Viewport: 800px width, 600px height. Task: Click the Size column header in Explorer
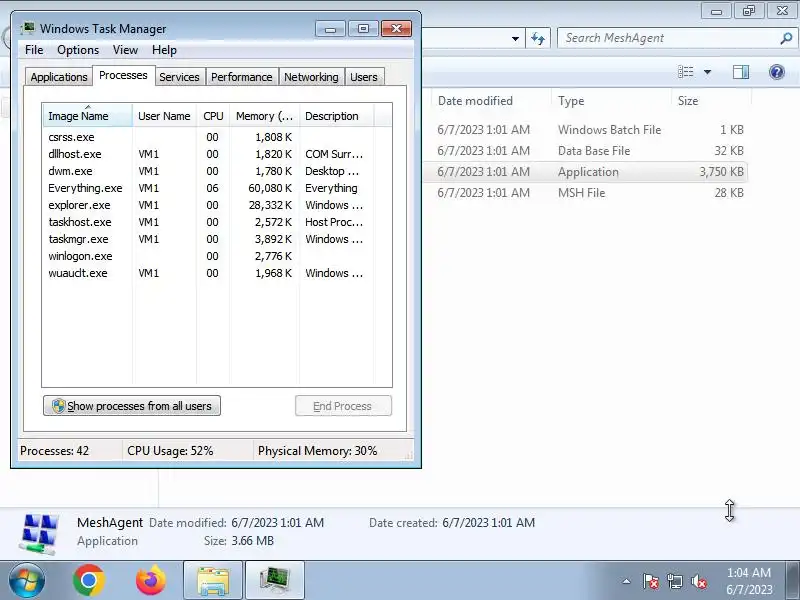pos(711,101)
